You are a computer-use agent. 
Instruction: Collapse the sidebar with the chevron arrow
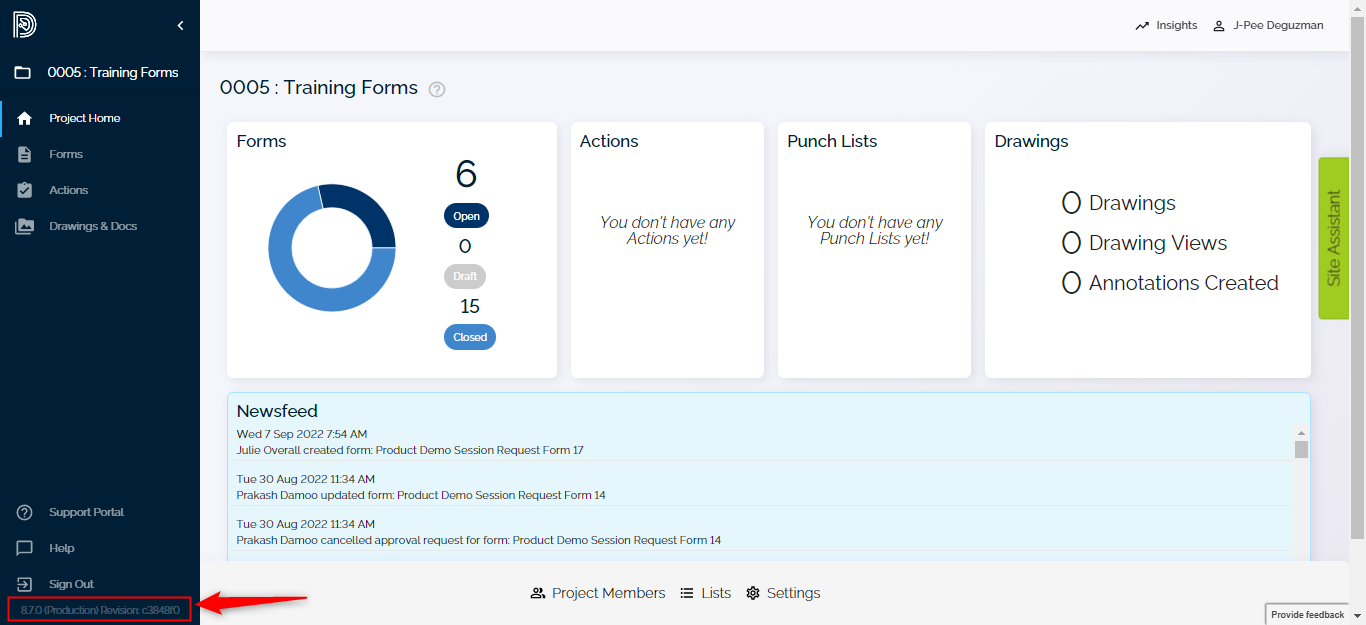[x=180, y=25]
